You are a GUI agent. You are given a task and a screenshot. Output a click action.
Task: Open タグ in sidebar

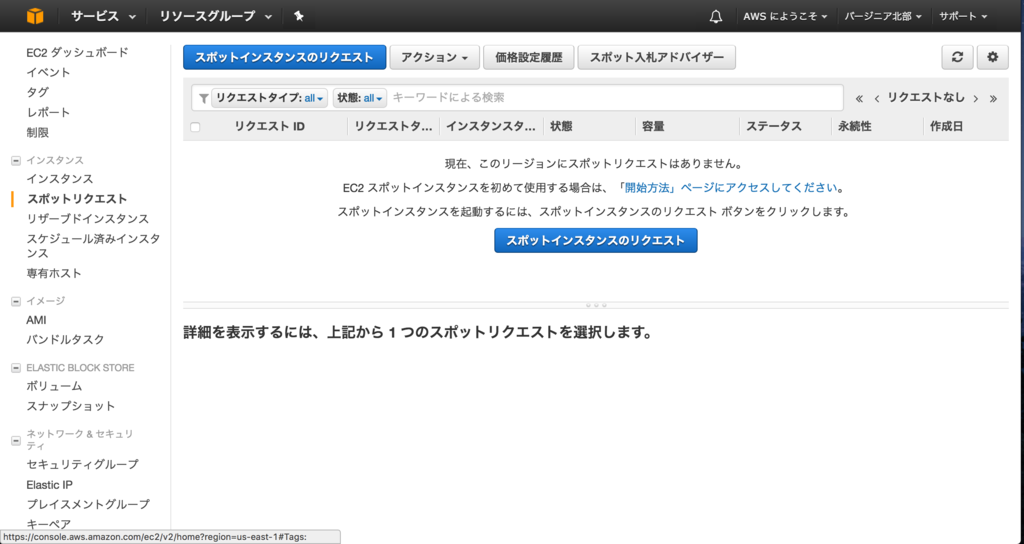37,92
